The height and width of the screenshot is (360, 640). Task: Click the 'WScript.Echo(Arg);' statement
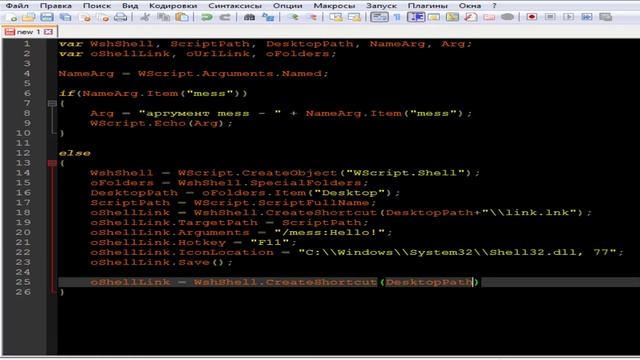coord(161,123)
